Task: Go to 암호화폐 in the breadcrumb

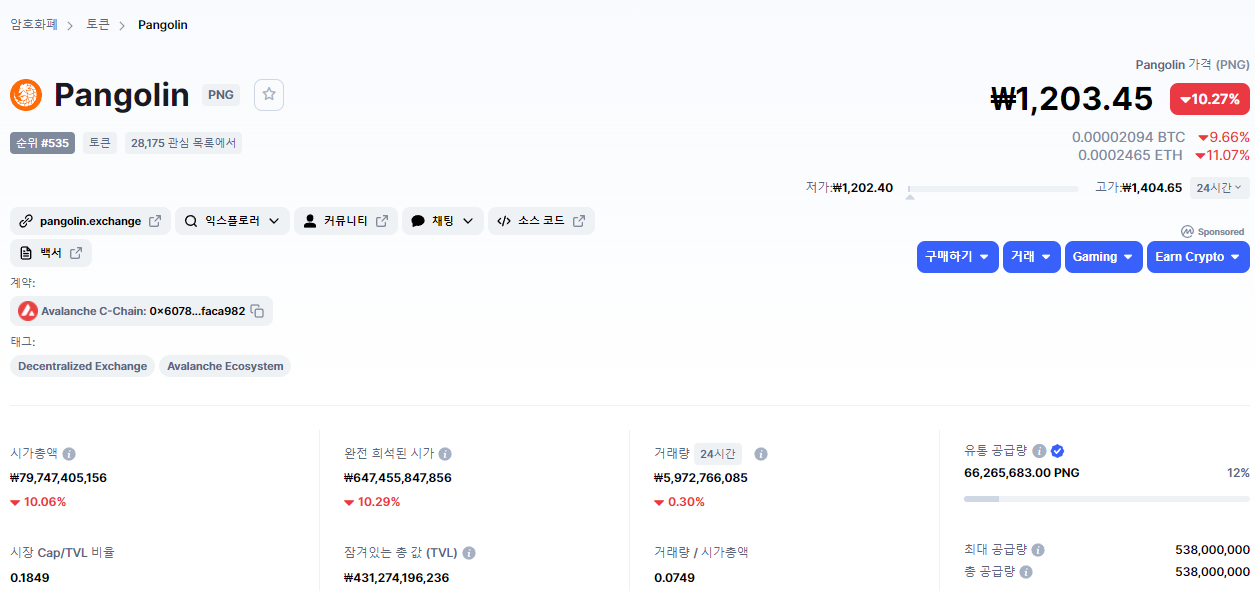Action: tap(32, 24)
